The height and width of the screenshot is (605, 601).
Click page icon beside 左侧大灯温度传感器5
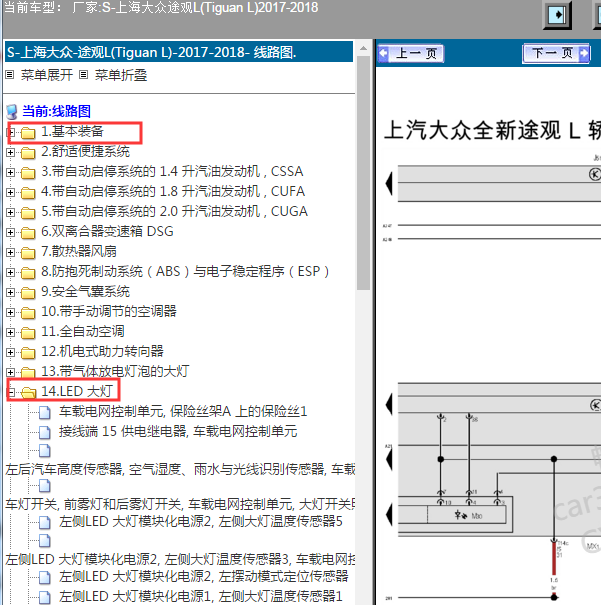click(45, 523)
